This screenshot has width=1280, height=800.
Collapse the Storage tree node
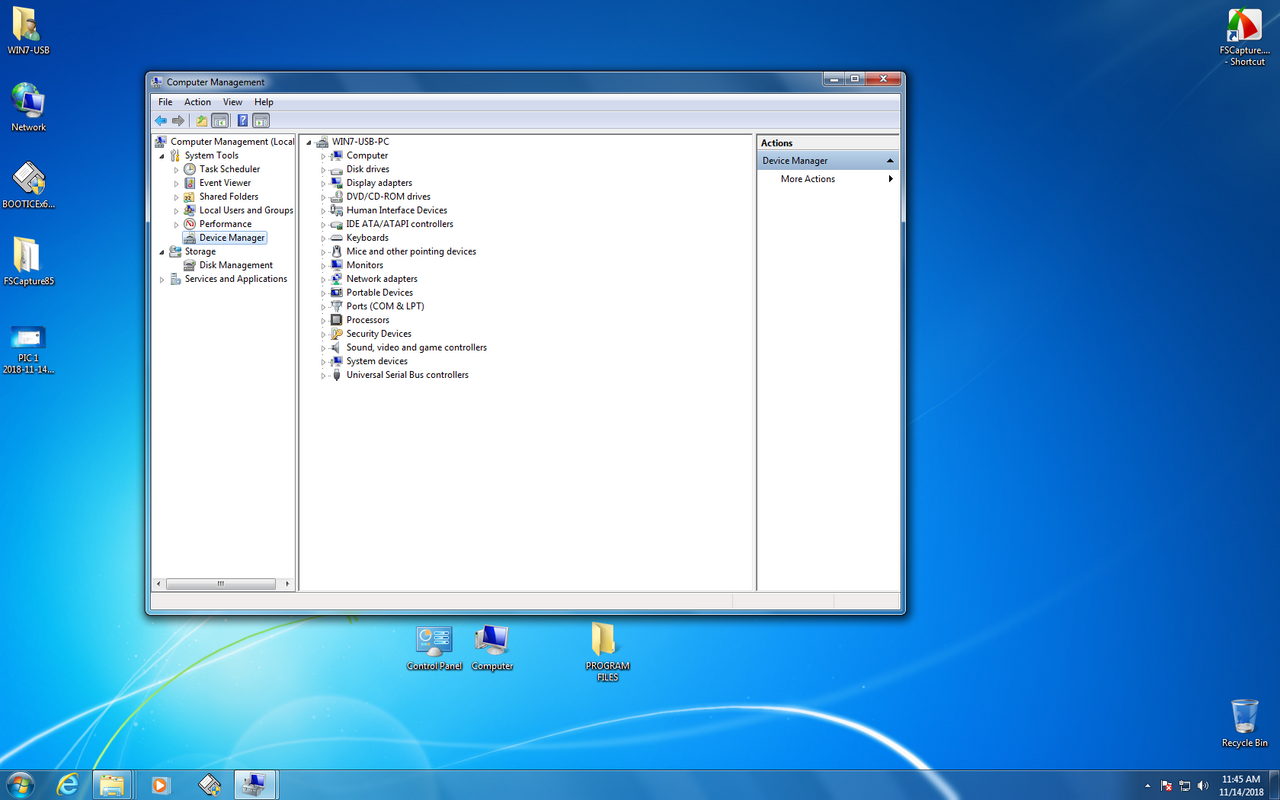click(162, 252)
